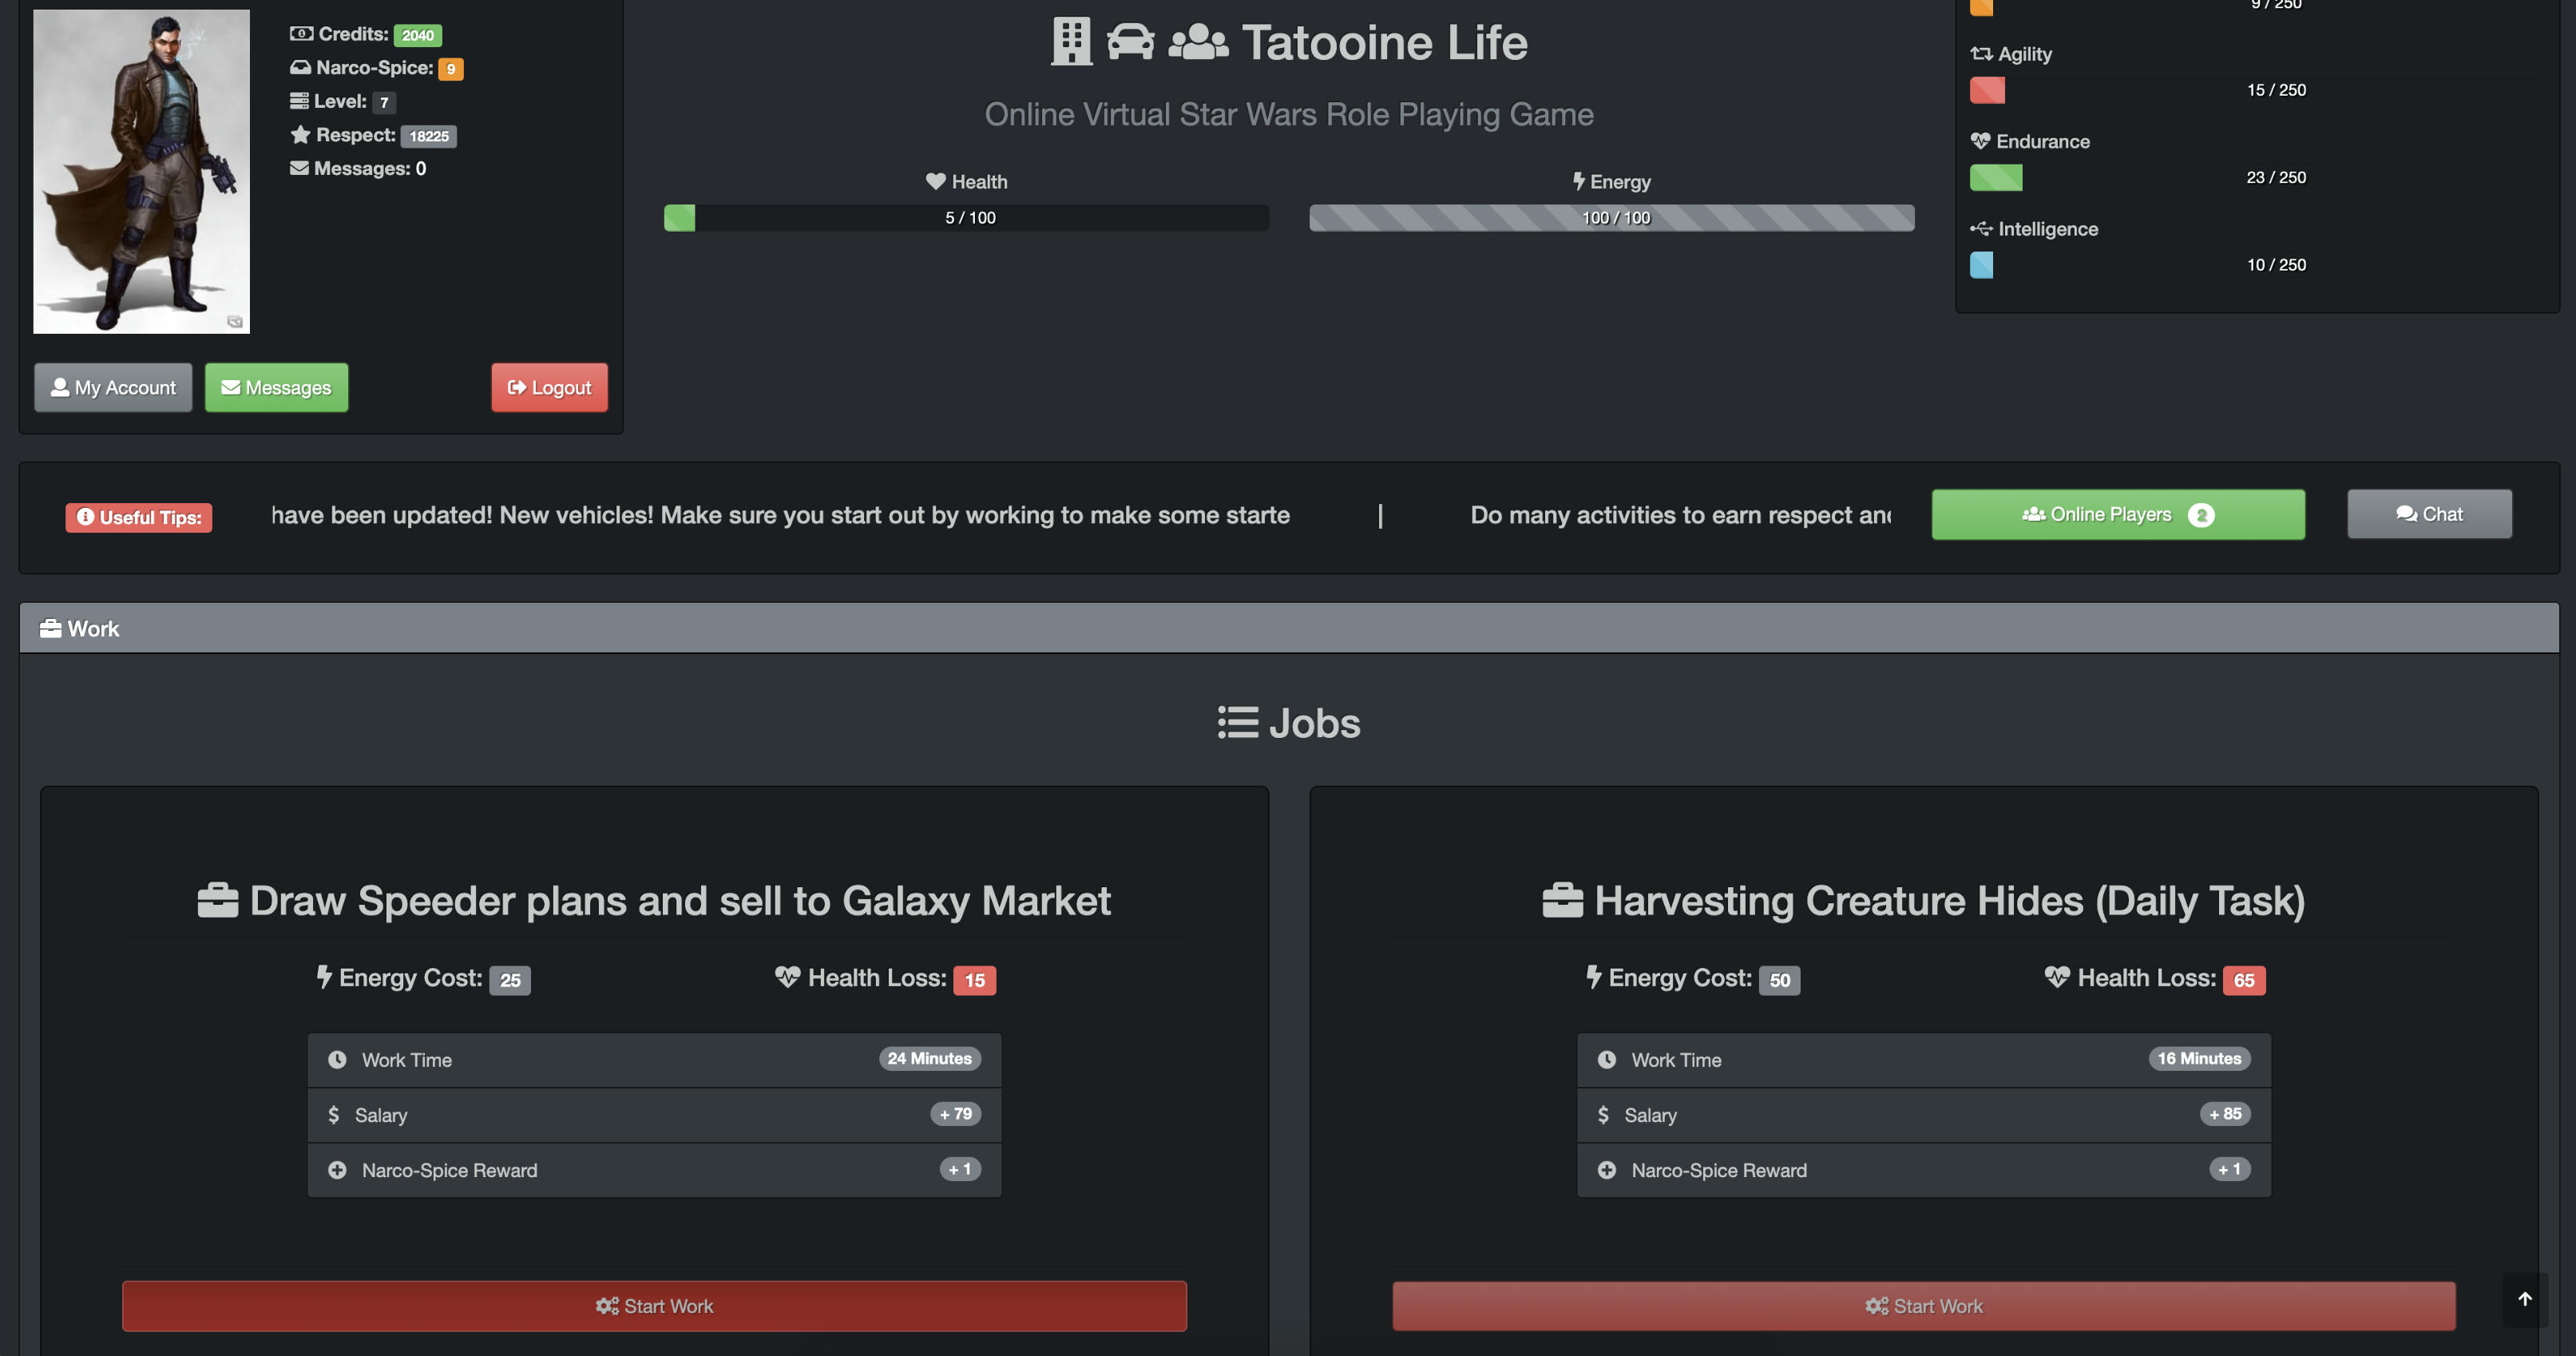Viewport: 2576px width, 1356px height.
Task: Click the car icon in the title
Action: pos(1131,42)
